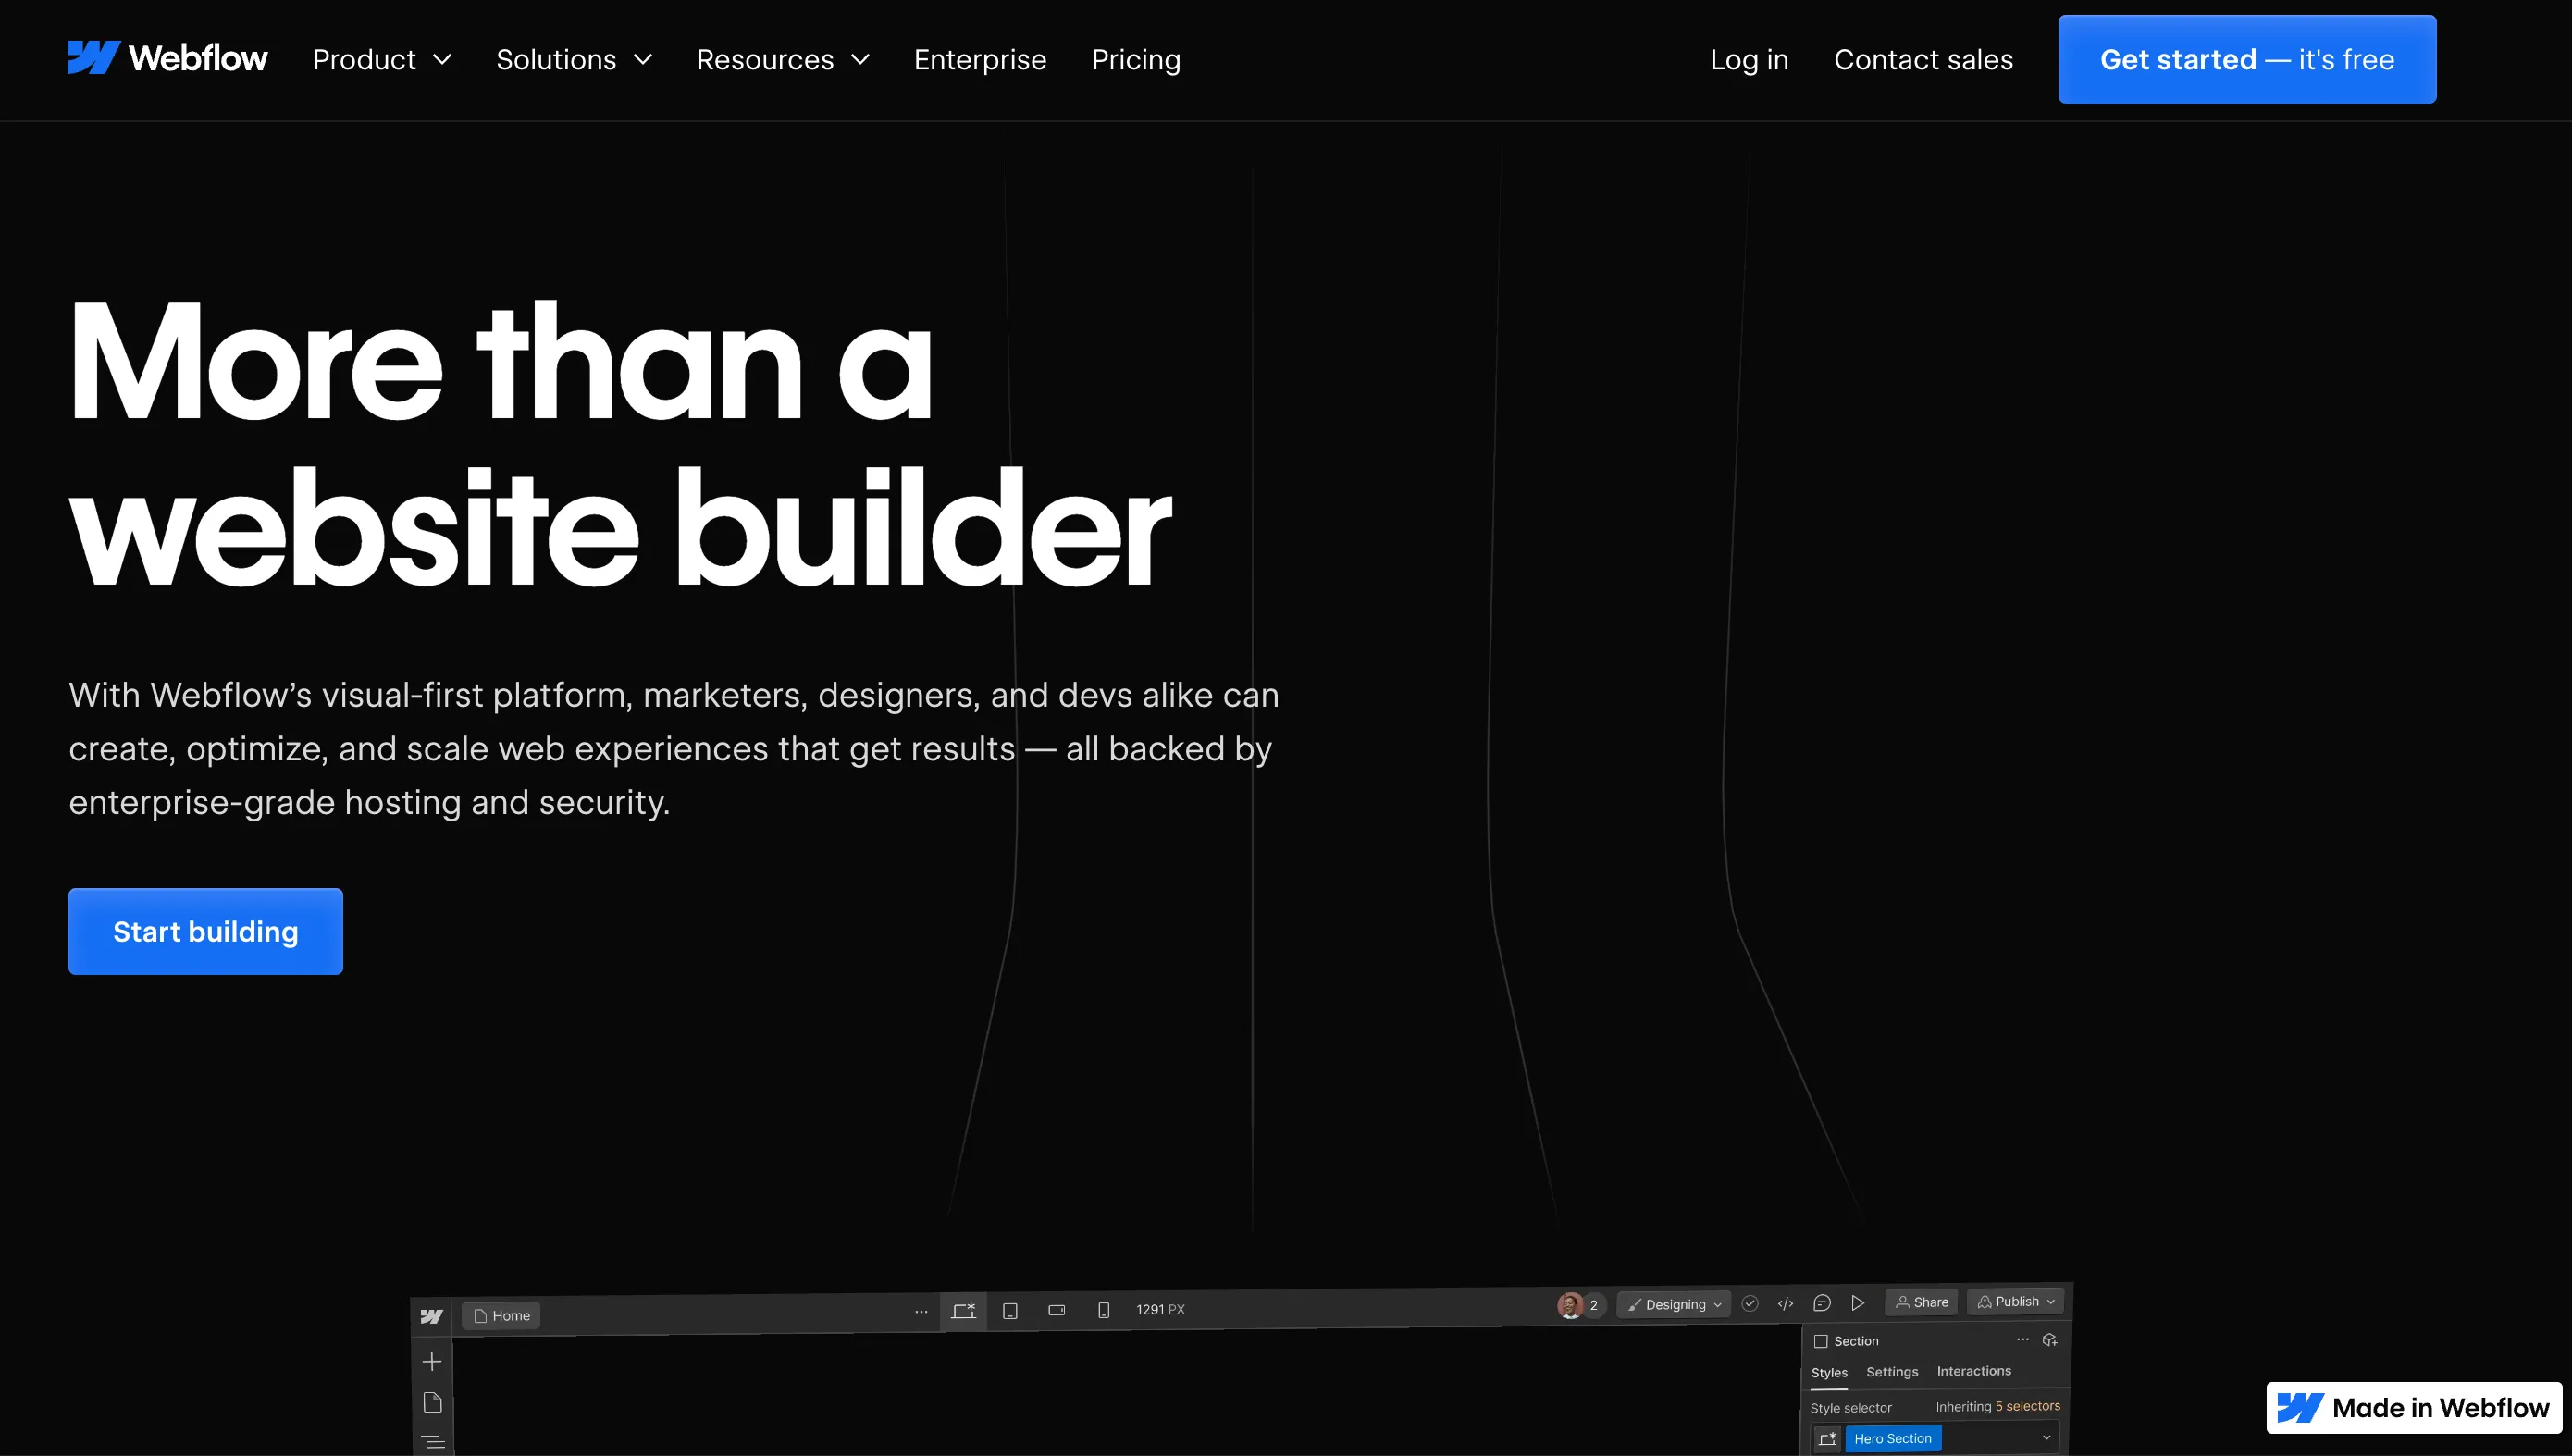Click the breakpoint icon in style selector
This screenshot has height=1456, width=2572.
pos(1828,1439)
